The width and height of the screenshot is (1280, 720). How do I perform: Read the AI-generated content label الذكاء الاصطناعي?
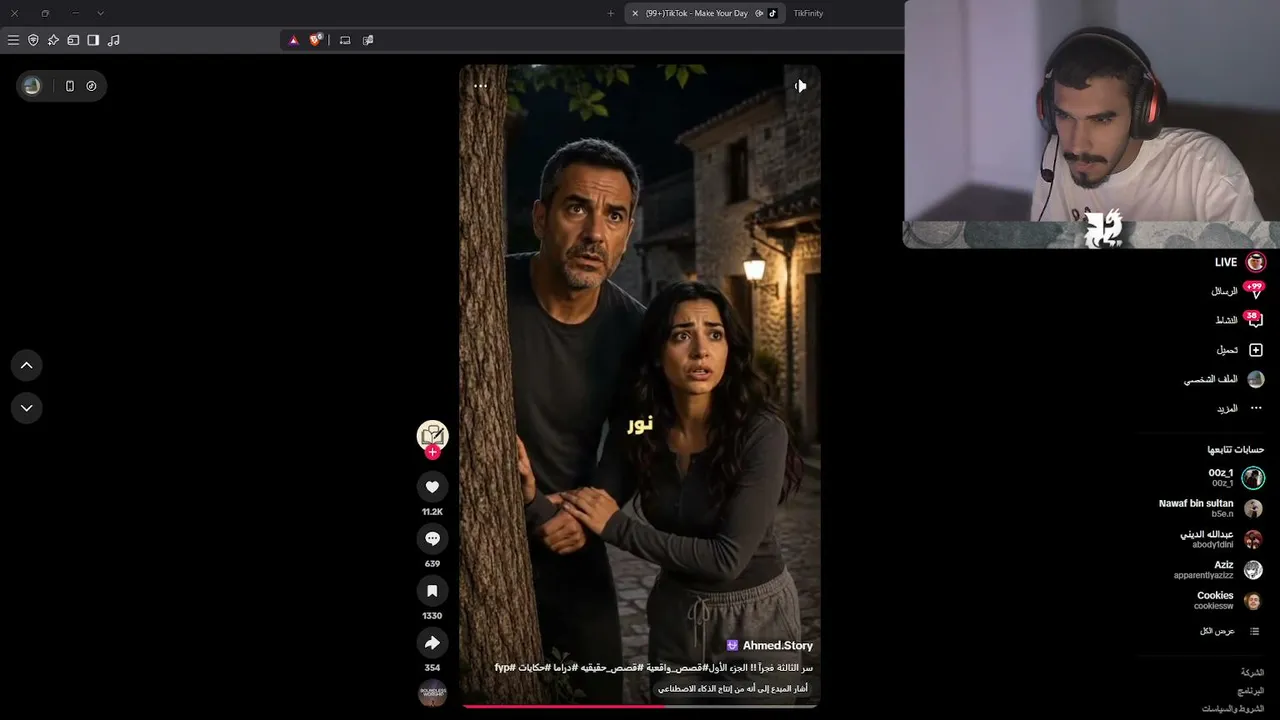coord(733,689)
